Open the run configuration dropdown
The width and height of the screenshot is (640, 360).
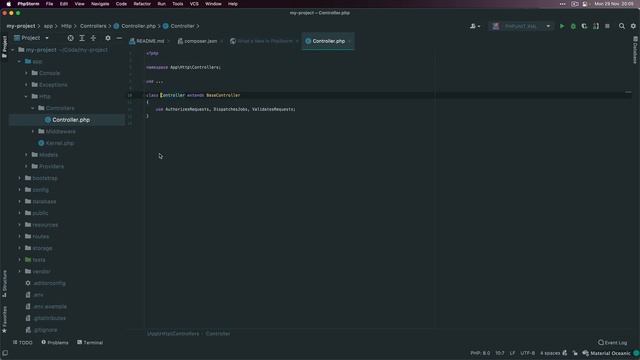(x=522, y=26)
